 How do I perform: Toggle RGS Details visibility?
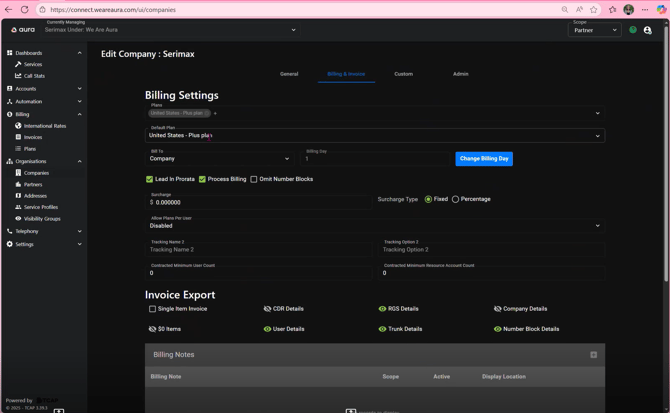pos(382,308)
